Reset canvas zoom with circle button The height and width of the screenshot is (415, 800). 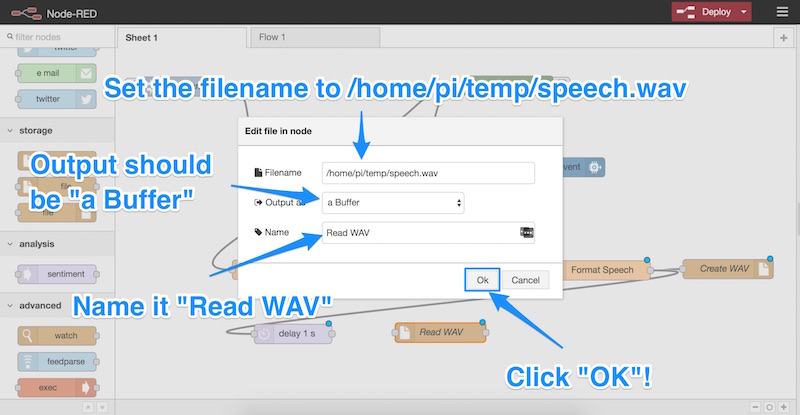click(x=769, y=407)
